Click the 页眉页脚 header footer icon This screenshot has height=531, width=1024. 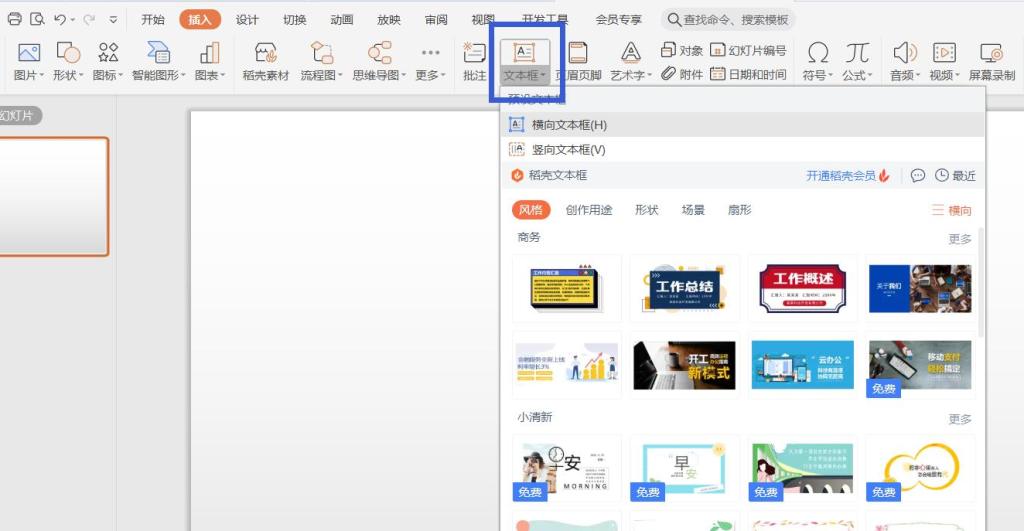pos(578,55)
